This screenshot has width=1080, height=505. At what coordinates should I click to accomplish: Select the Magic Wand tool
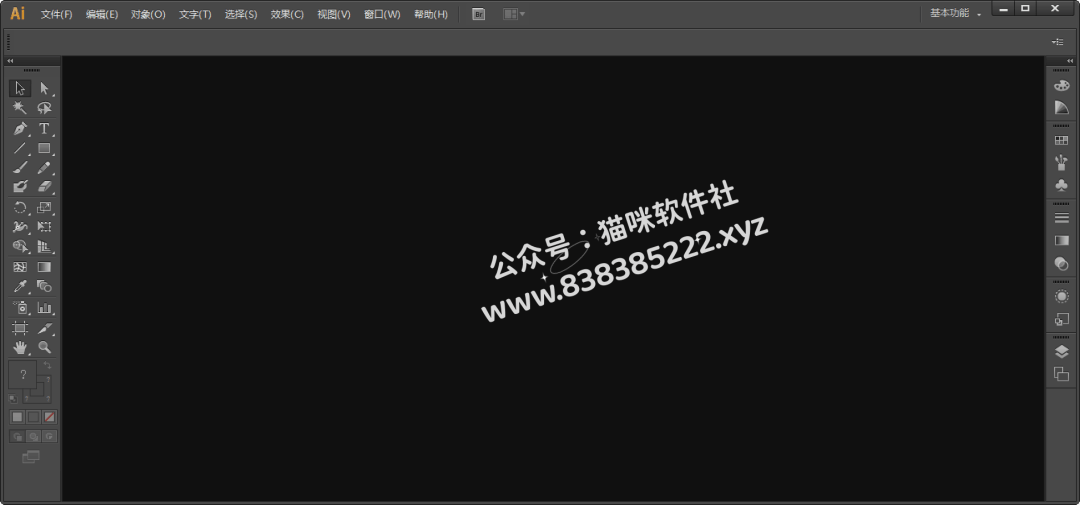pos(20,108)
